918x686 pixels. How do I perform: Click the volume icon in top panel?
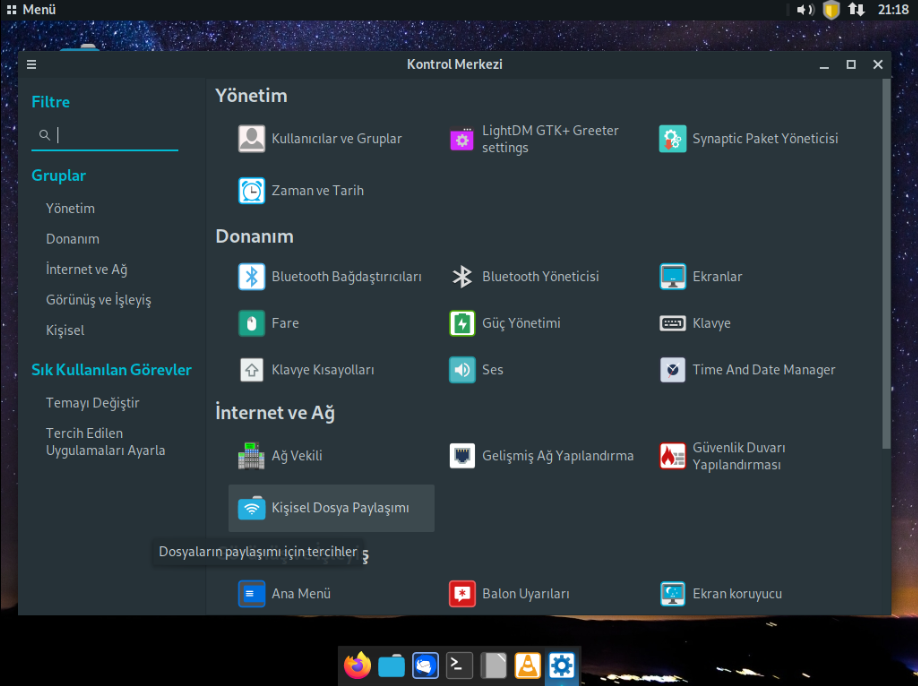pyautogui.click(x=805, y=9)
